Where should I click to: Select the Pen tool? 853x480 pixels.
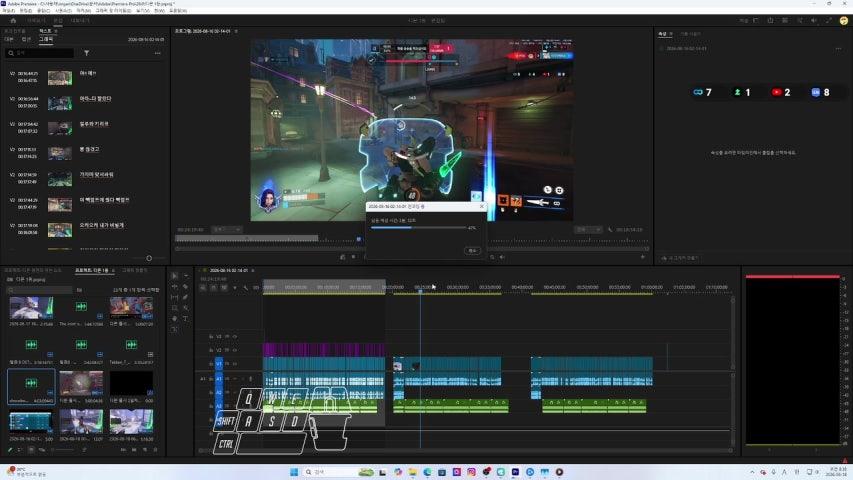pos(186,297)
